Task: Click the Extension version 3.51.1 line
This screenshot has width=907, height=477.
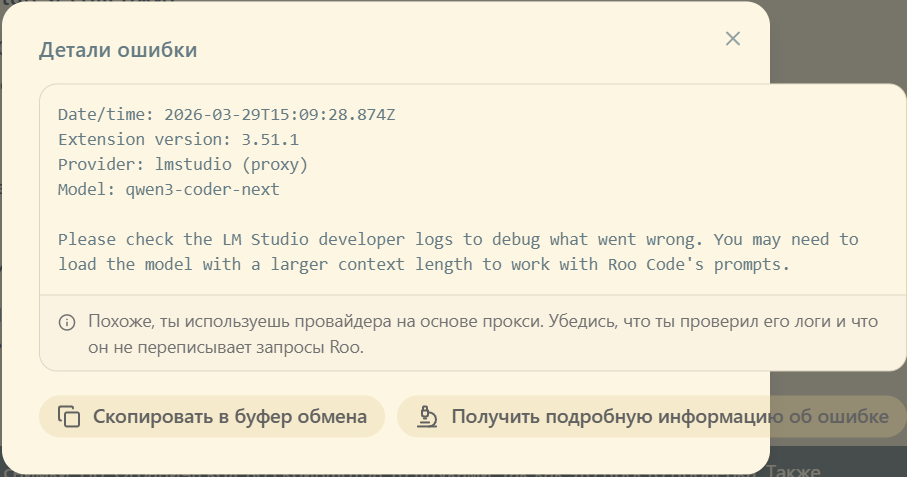Action: pos(178,139)
